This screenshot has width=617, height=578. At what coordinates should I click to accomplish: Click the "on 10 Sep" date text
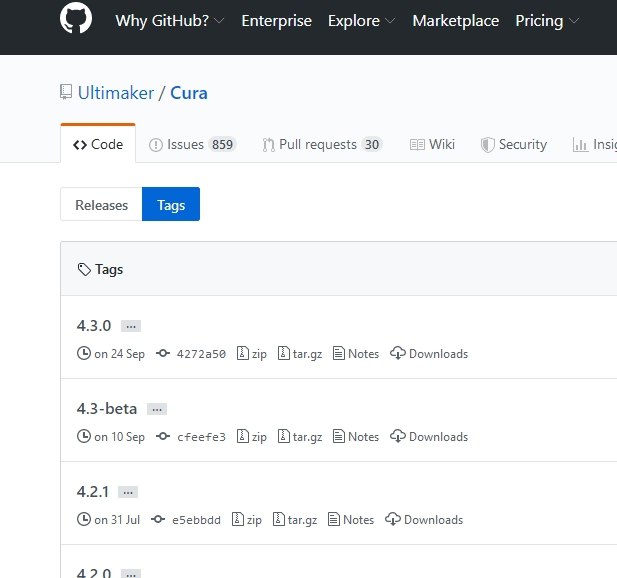[119, 437]
